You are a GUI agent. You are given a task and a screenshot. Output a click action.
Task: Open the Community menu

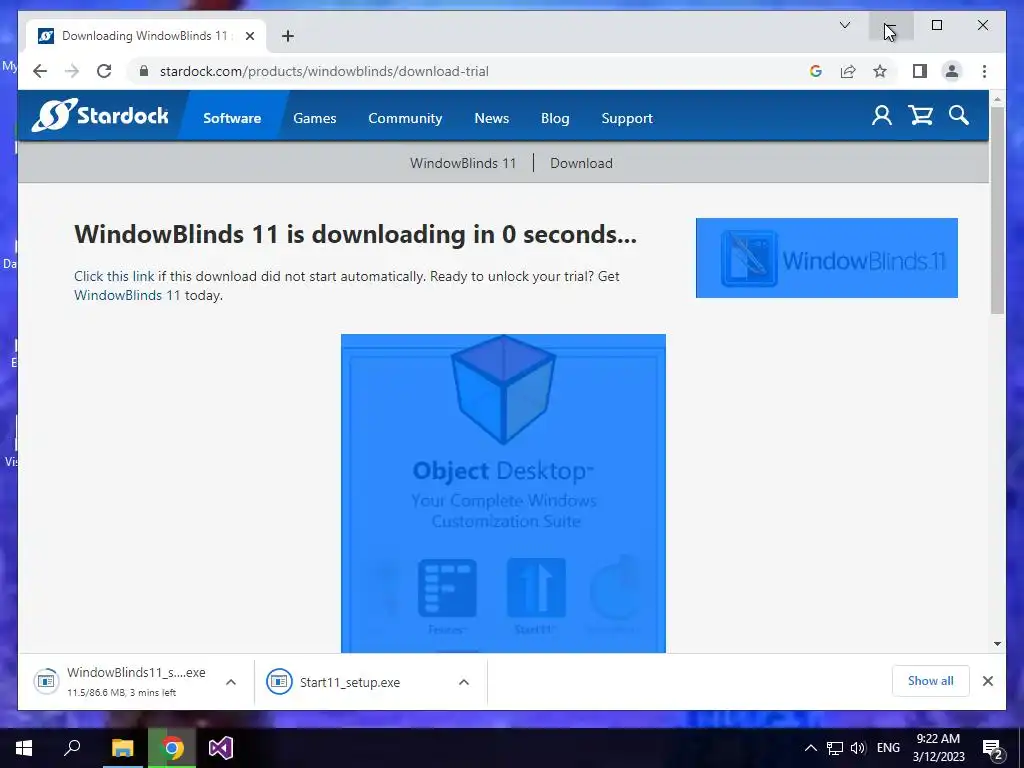point(405,118)
